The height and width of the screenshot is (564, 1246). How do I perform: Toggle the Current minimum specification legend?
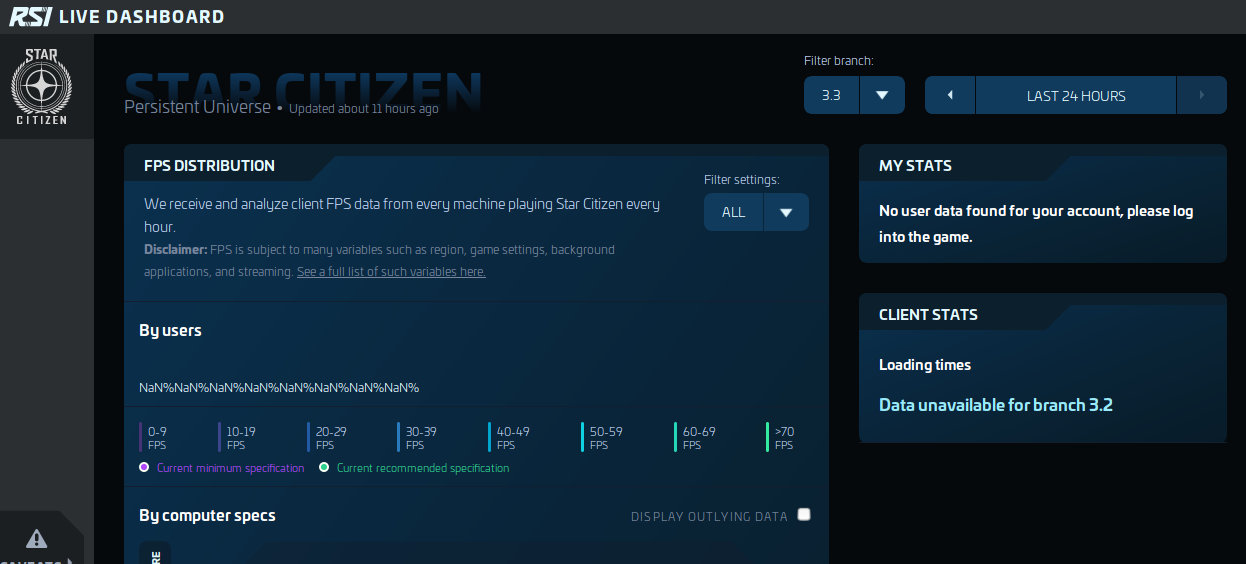pos(230,468)
